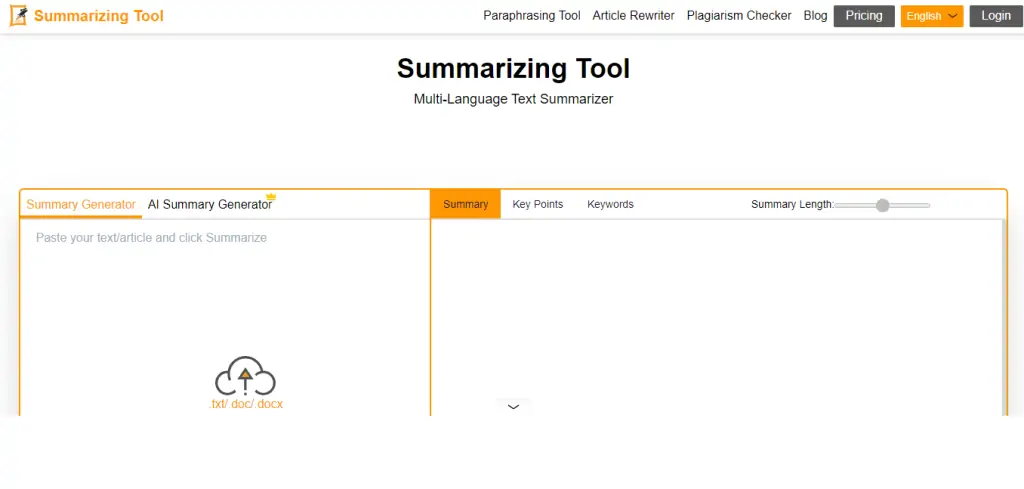This screenshot has height=489, width=1024.
Task: Visit the Blog page
Action: (815, 16)
